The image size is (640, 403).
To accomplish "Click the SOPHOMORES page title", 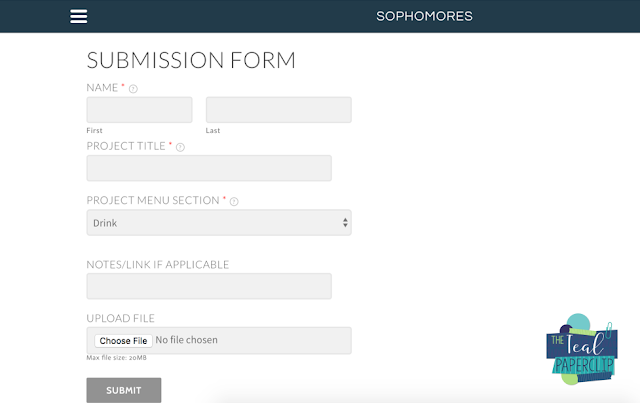I will [x=424, y=16].
